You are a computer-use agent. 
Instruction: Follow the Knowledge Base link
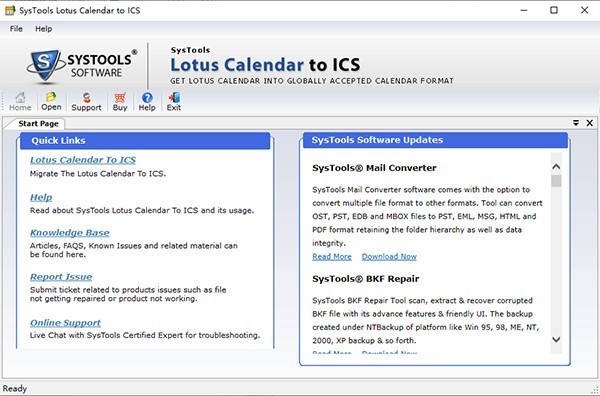pyautogui.click(x=70, y=233)
